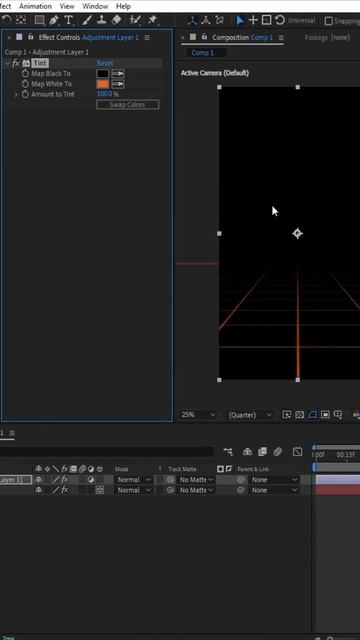The width and height of the screenshot is (360, 640).
Task: Click the timeline layer search field
Action: 106,451
